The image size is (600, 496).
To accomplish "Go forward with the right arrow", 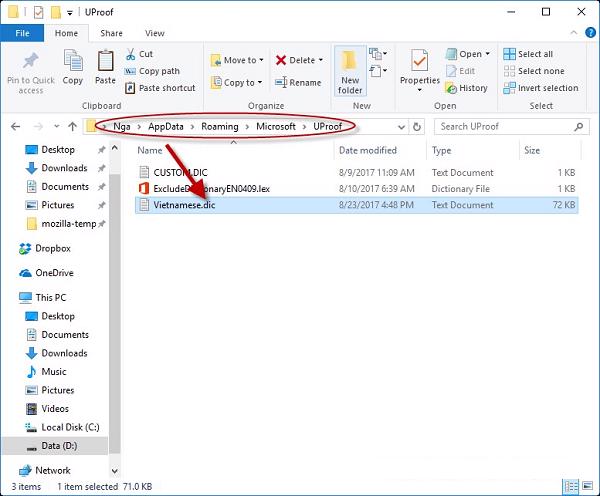I will tap(38, 127).
